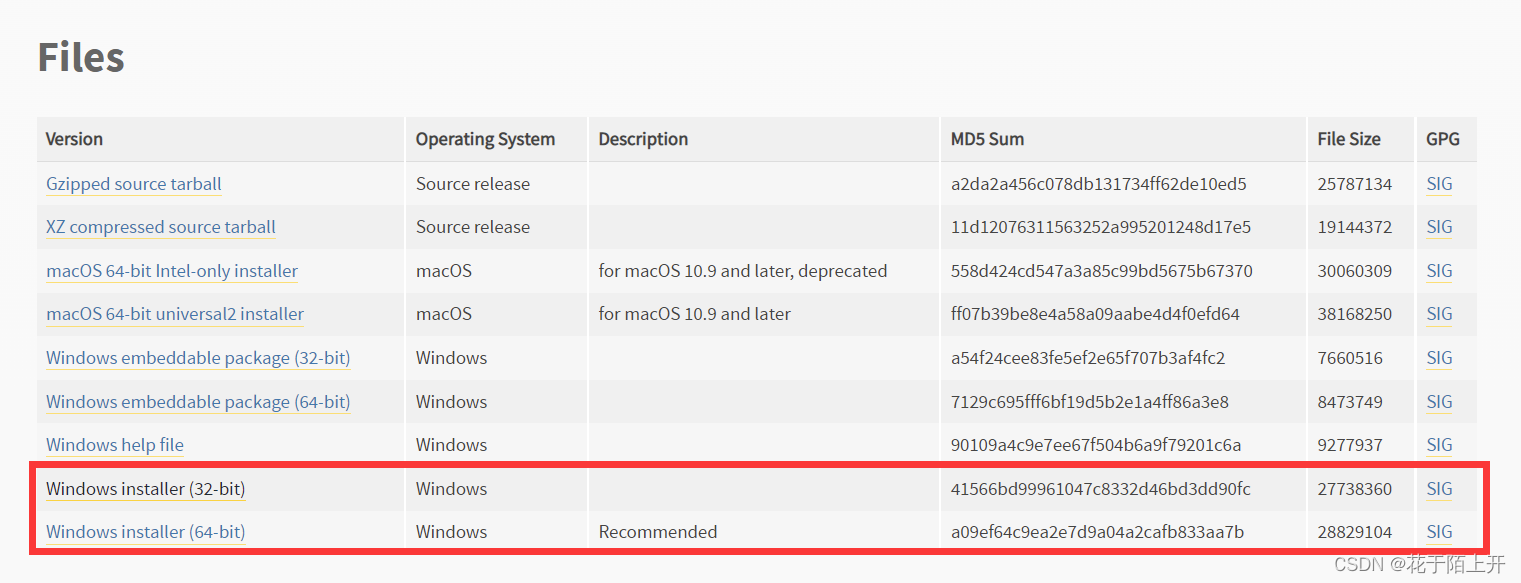Click SIG for Windows installer (32-bit)
The width and height of the screenshot is (1521, 583).
coord(1439,489)
